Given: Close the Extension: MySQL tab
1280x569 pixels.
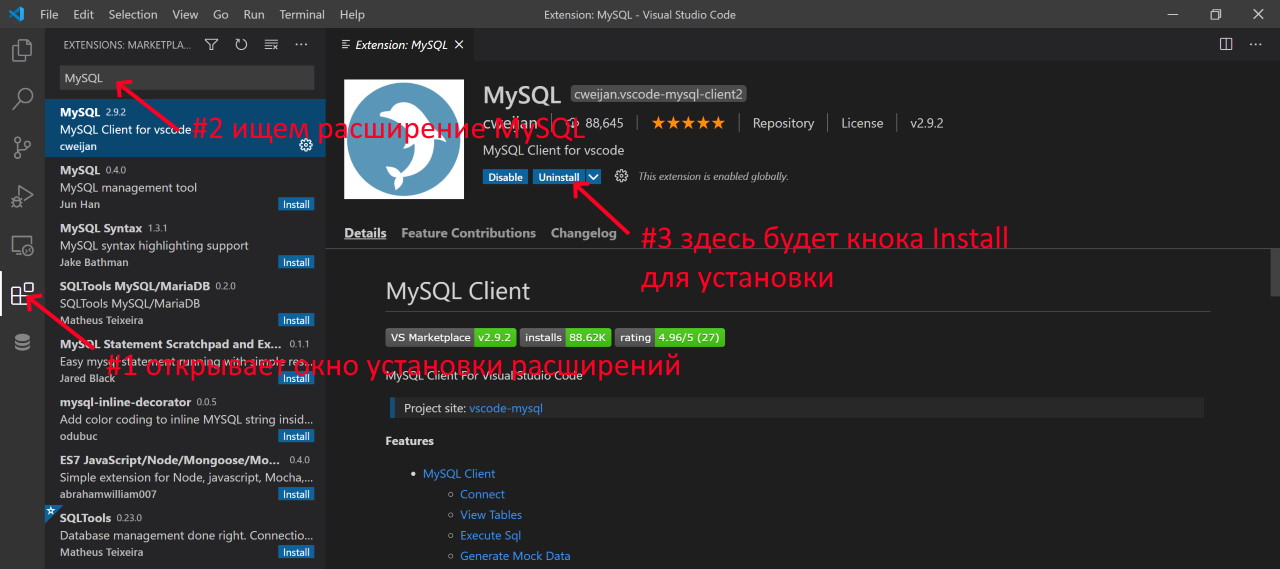Looking at the screenshot, I should coord(459,45).
